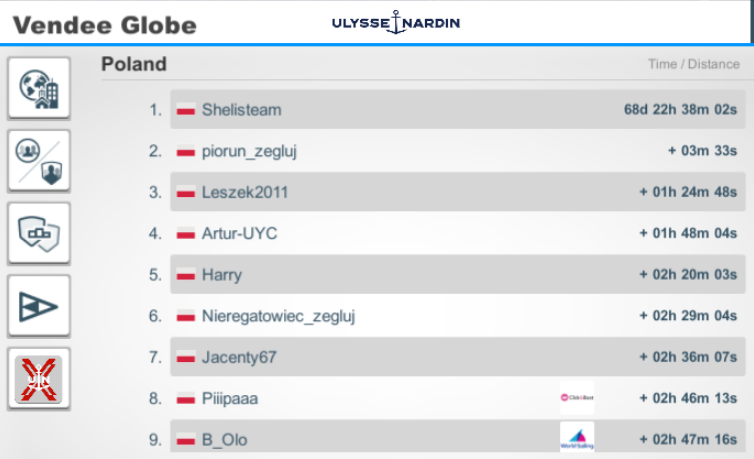This screenshot has width=754, height=459.
Task: Select the friends and team ranking icon
Action: [39, 161]
